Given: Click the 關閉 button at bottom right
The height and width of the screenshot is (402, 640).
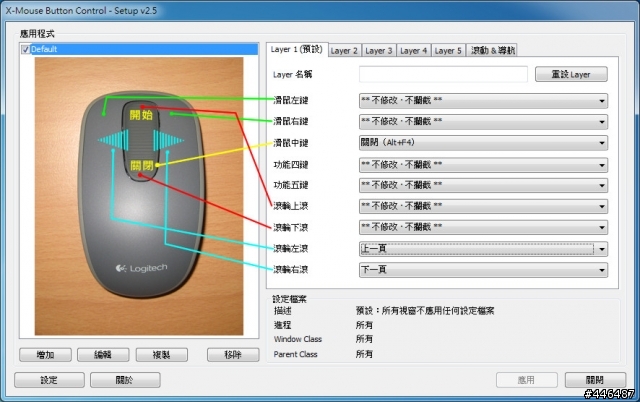Looking at the screenshot, I should click(595, 380).
